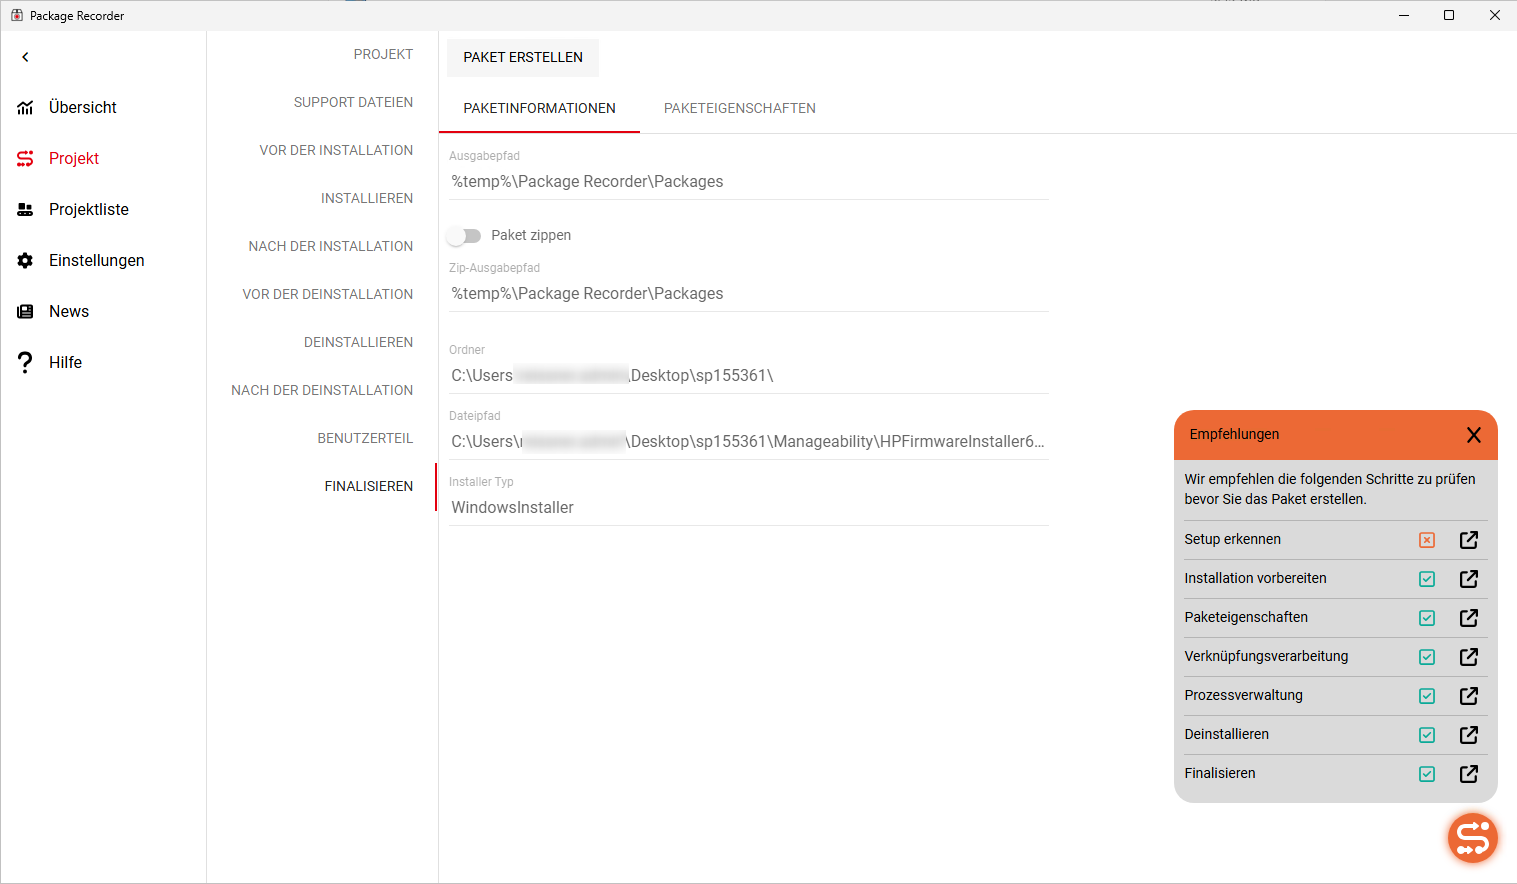Go to the VOR DER INSTALLATION section

pos(336,150)
